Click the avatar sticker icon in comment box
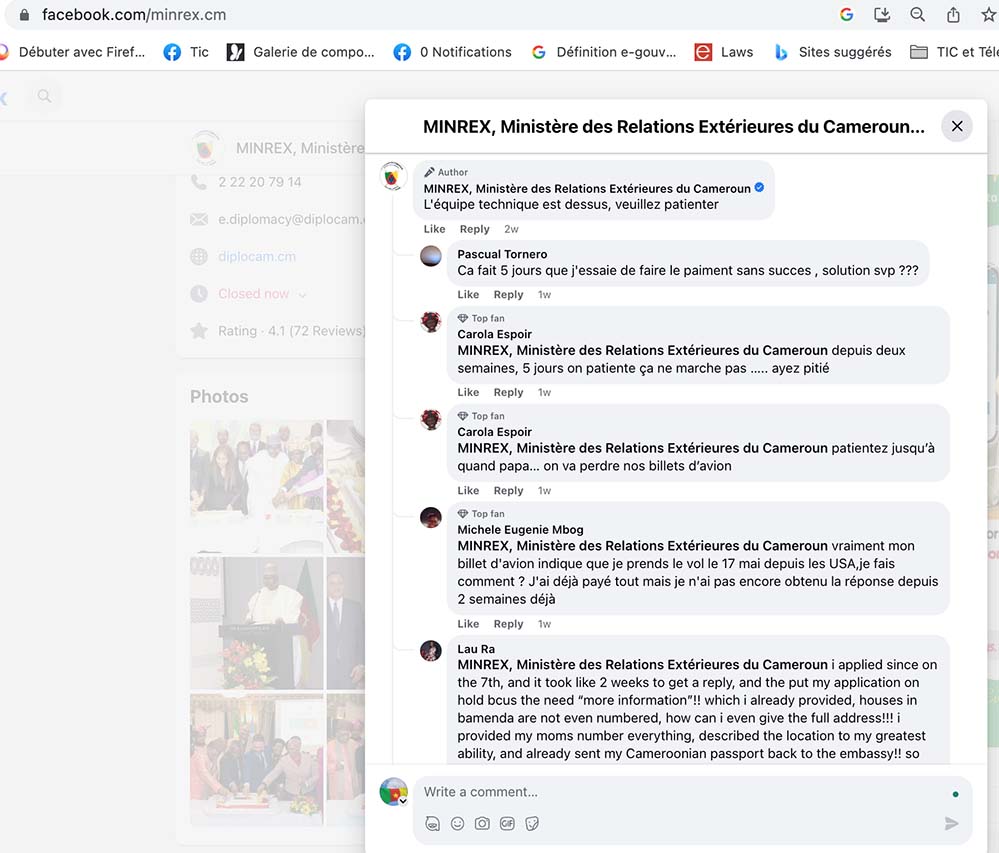999x853 pixels. coord(432,823)
